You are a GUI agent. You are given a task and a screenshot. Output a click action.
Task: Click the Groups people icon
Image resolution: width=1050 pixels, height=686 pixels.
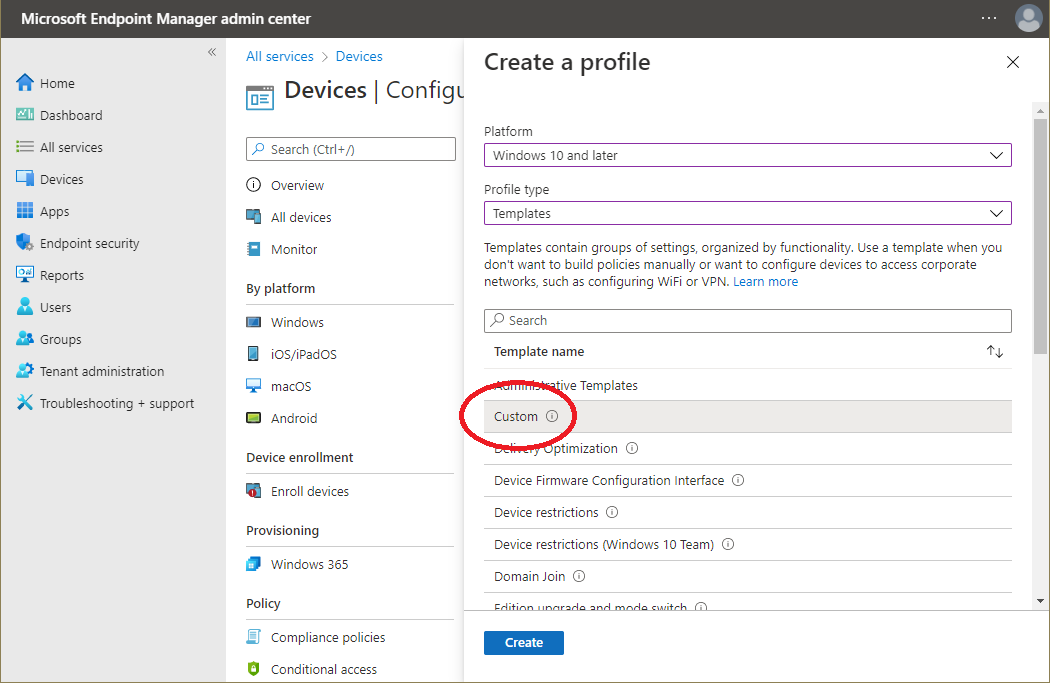(25, 338)
